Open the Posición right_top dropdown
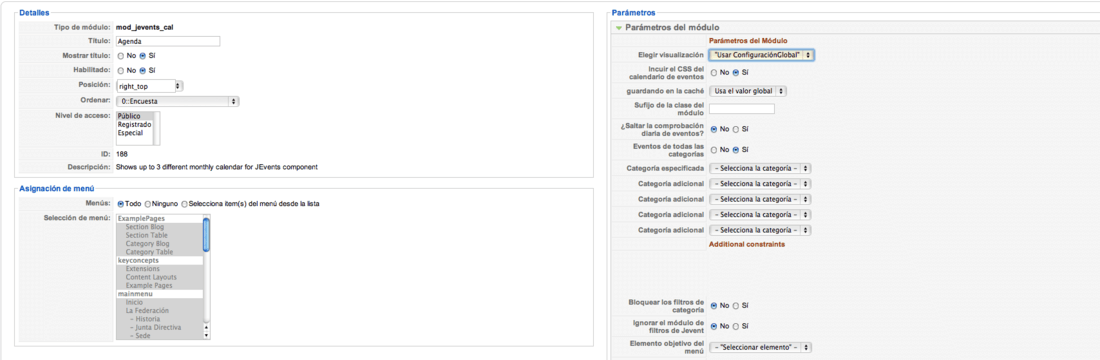Image resolution: width=1100 pixels, height=360 pixels. pyautogui.click(x=149, y=86)
